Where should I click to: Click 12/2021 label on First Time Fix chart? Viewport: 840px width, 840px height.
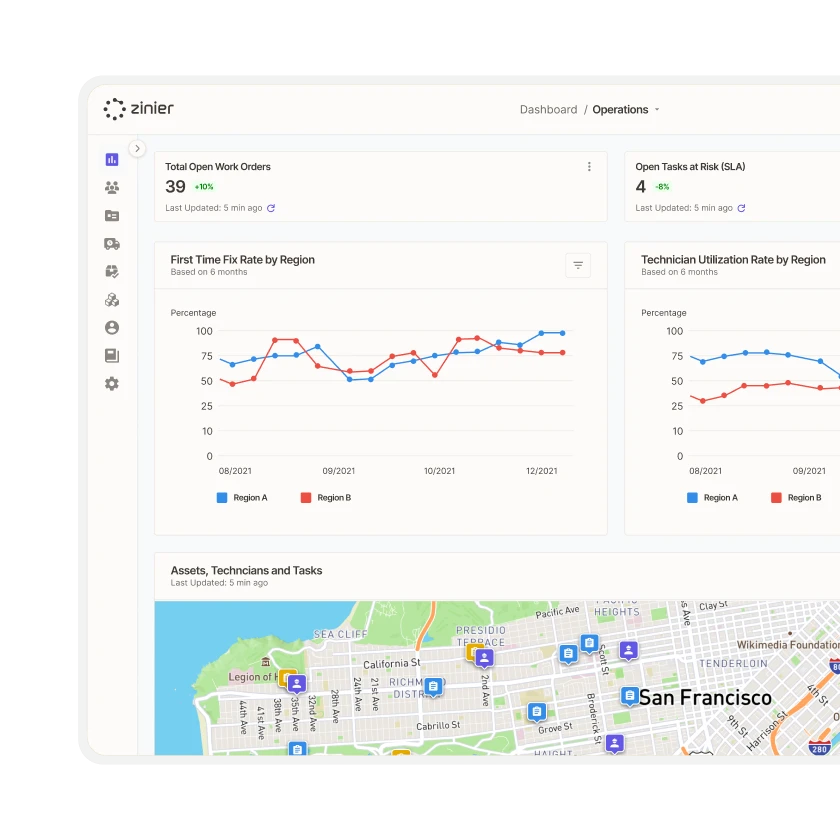pyautogui.click(x=542, y=471)
